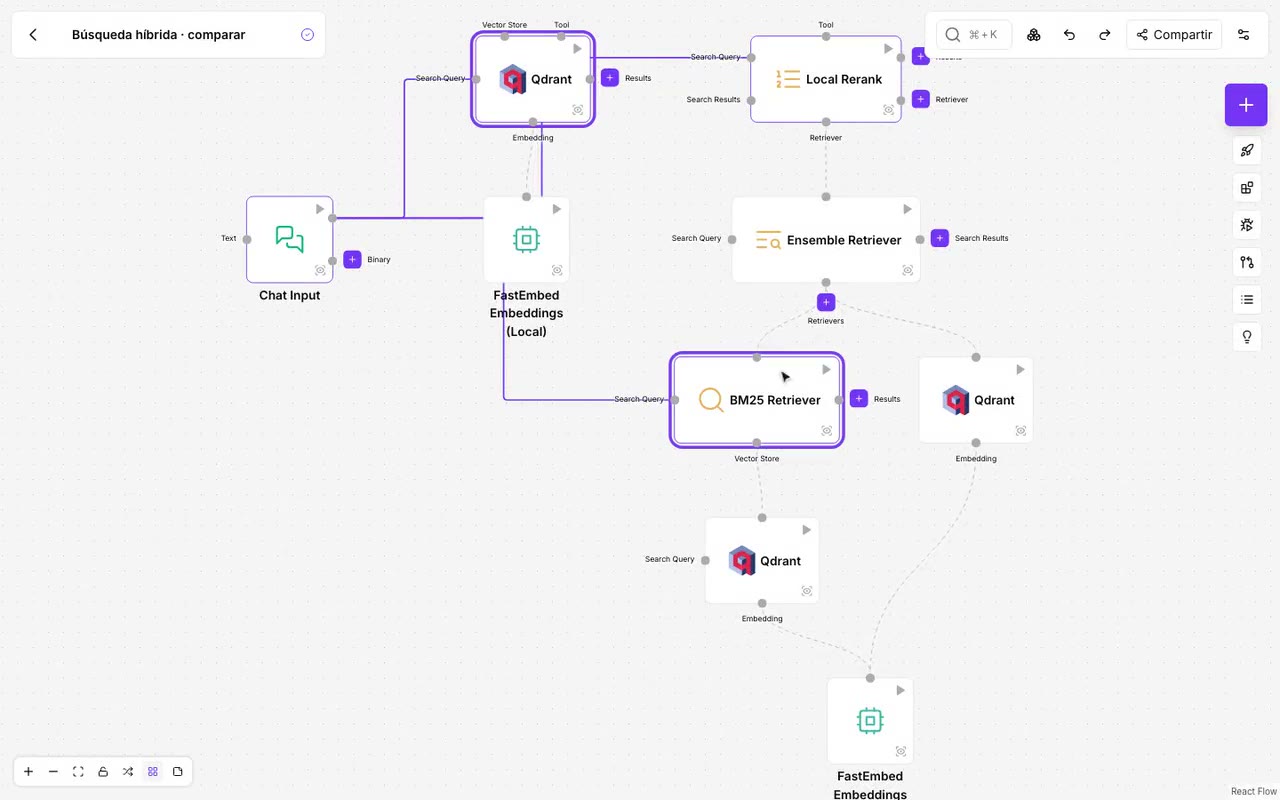
Task: Click the plus button beside Binary output
Action: (352, 260)
